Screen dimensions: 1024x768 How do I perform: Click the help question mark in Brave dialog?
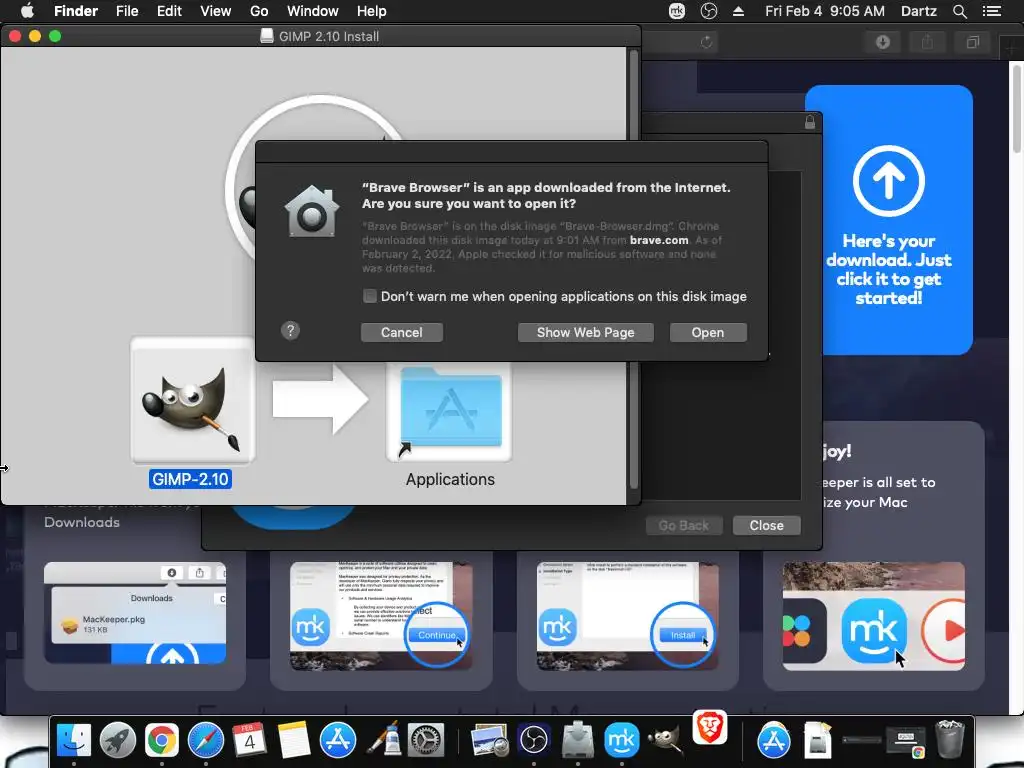click(291, 330)
